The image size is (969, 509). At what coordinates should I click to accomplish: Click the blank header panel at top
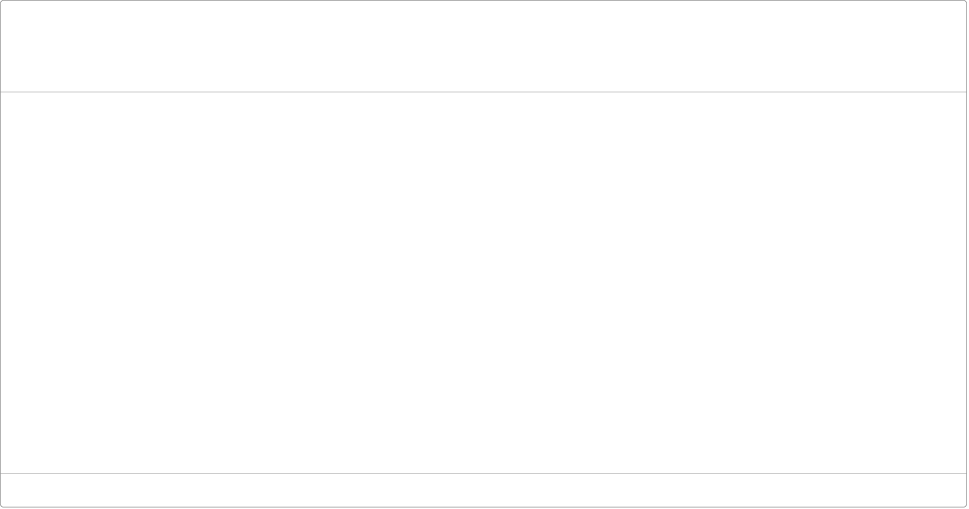click(x=484, y=47)
